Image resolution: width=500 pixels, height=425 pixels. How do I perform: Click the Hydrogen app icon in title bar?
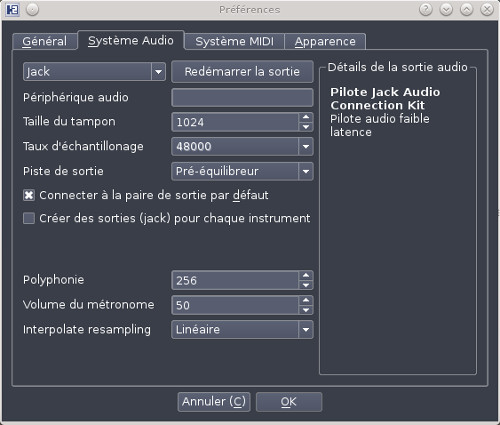(13, 9)
